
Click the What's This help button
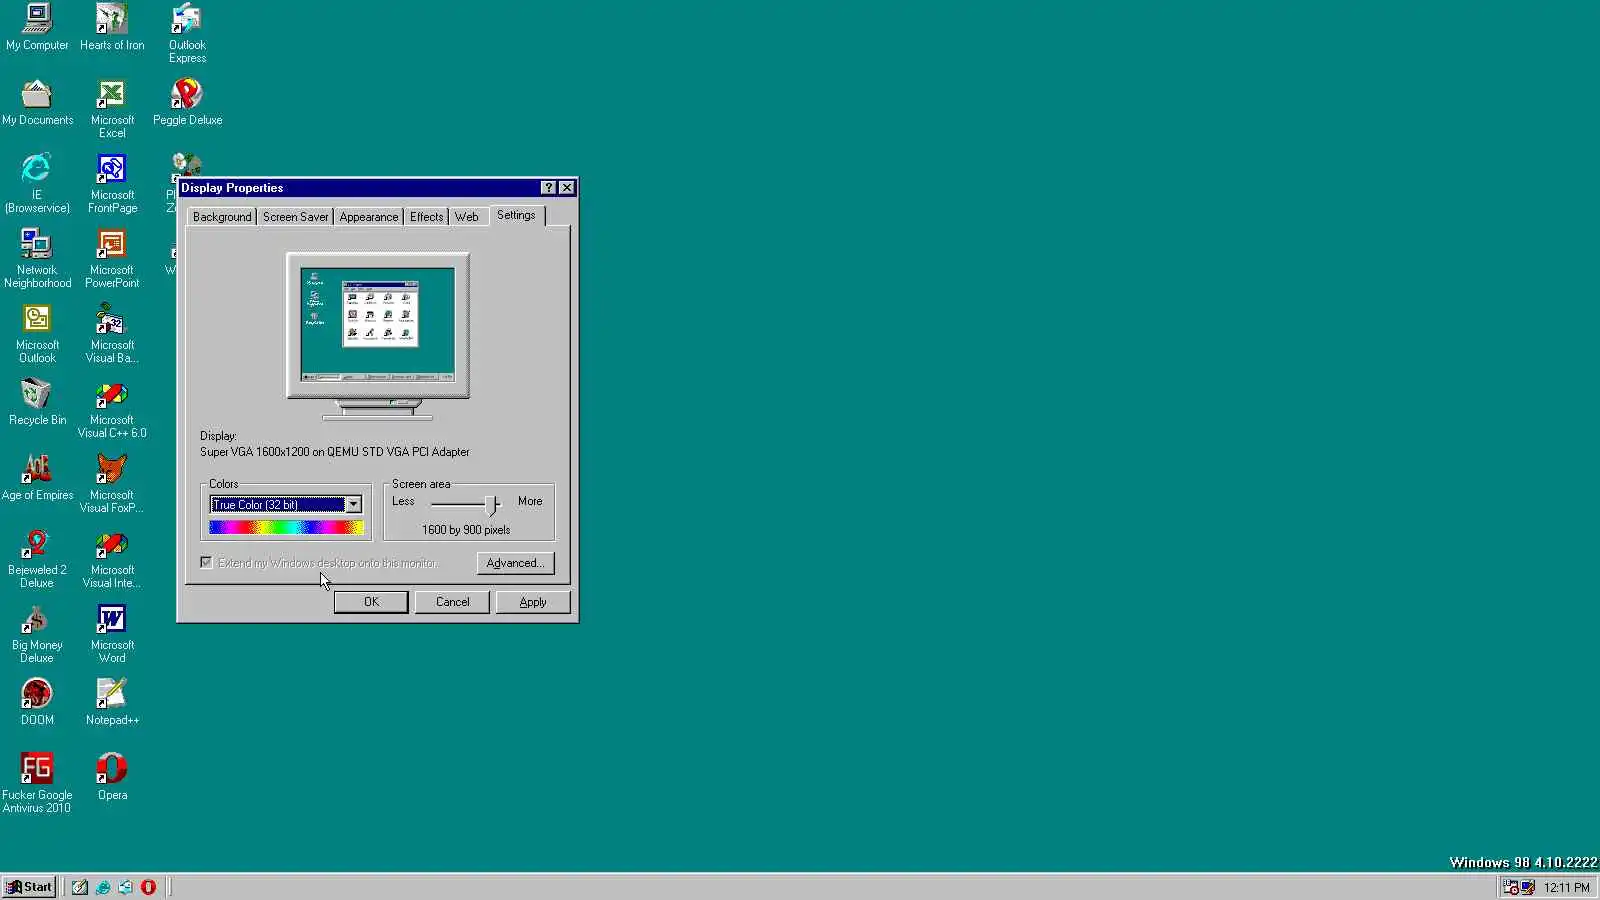point(548,188)
